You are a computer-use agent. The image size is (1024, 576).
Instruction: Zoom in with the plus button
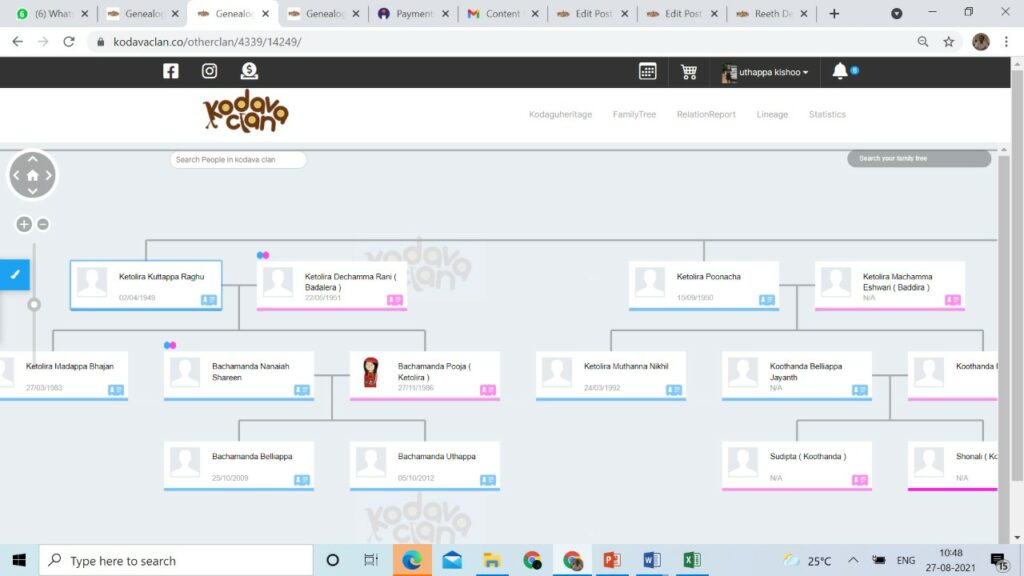24,224
